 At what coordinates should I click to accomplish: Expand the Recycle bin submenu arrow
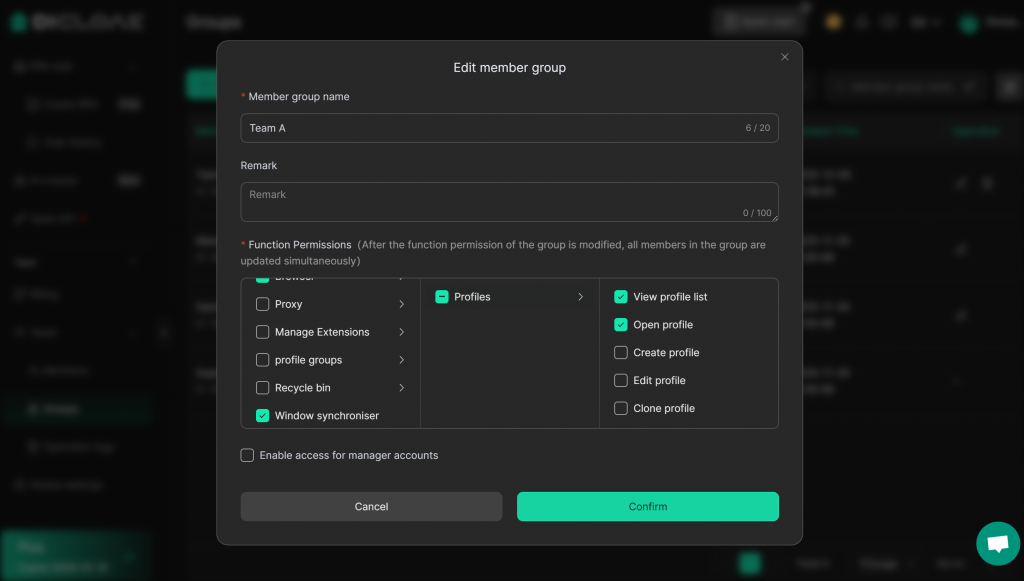402,388
